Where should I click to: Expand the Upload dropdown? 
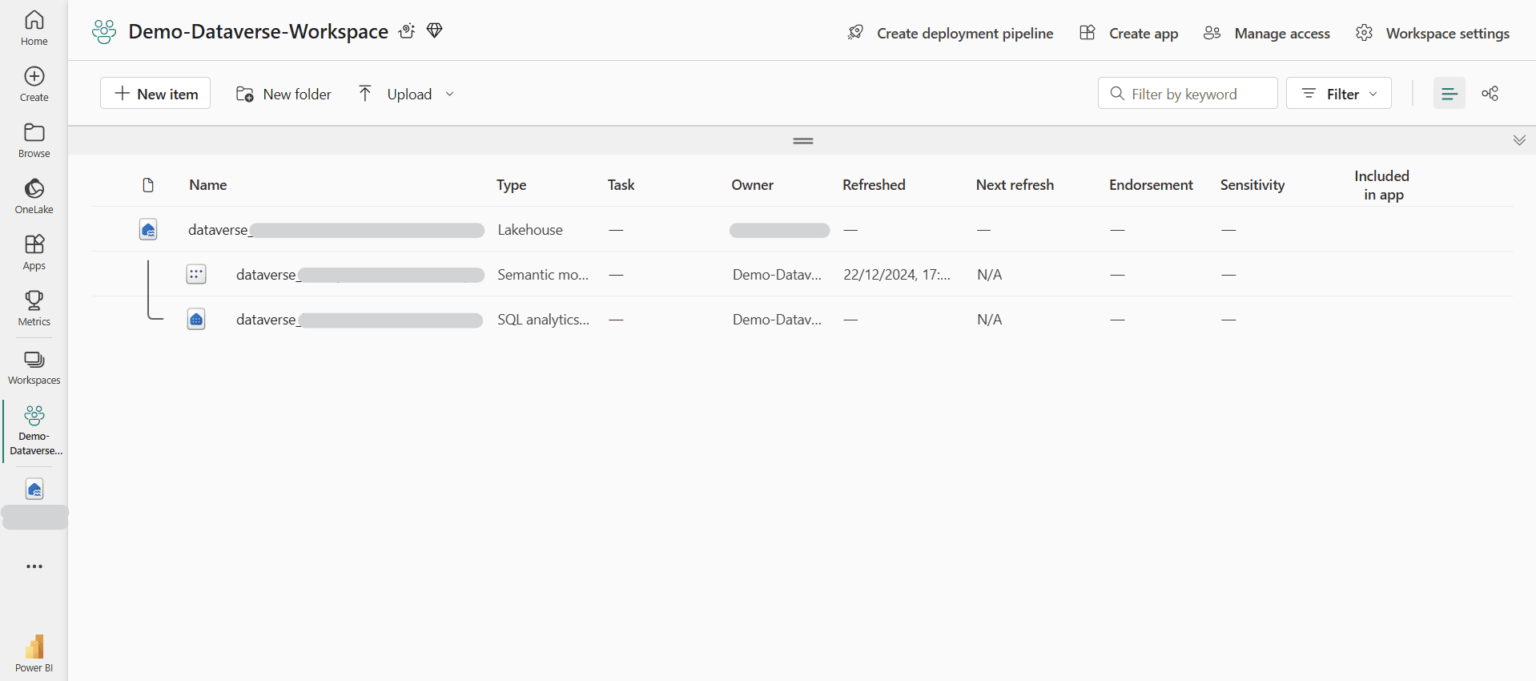449,93
